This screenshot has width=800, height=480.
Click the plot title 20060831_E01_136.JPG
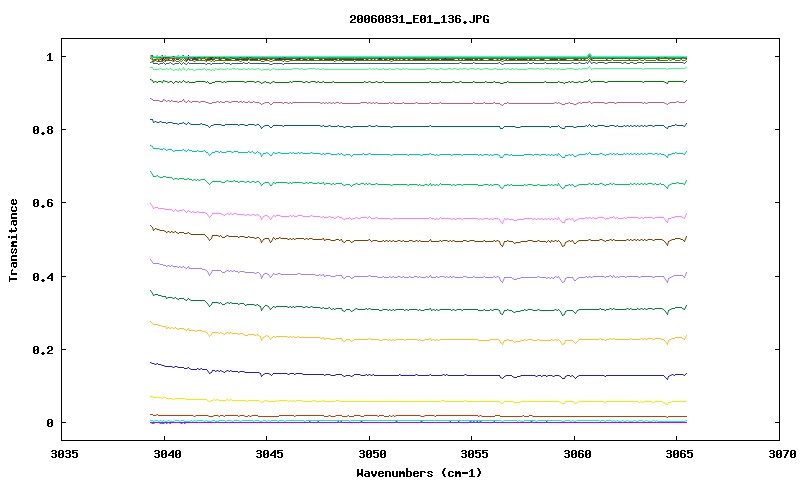tap(419, 19)
